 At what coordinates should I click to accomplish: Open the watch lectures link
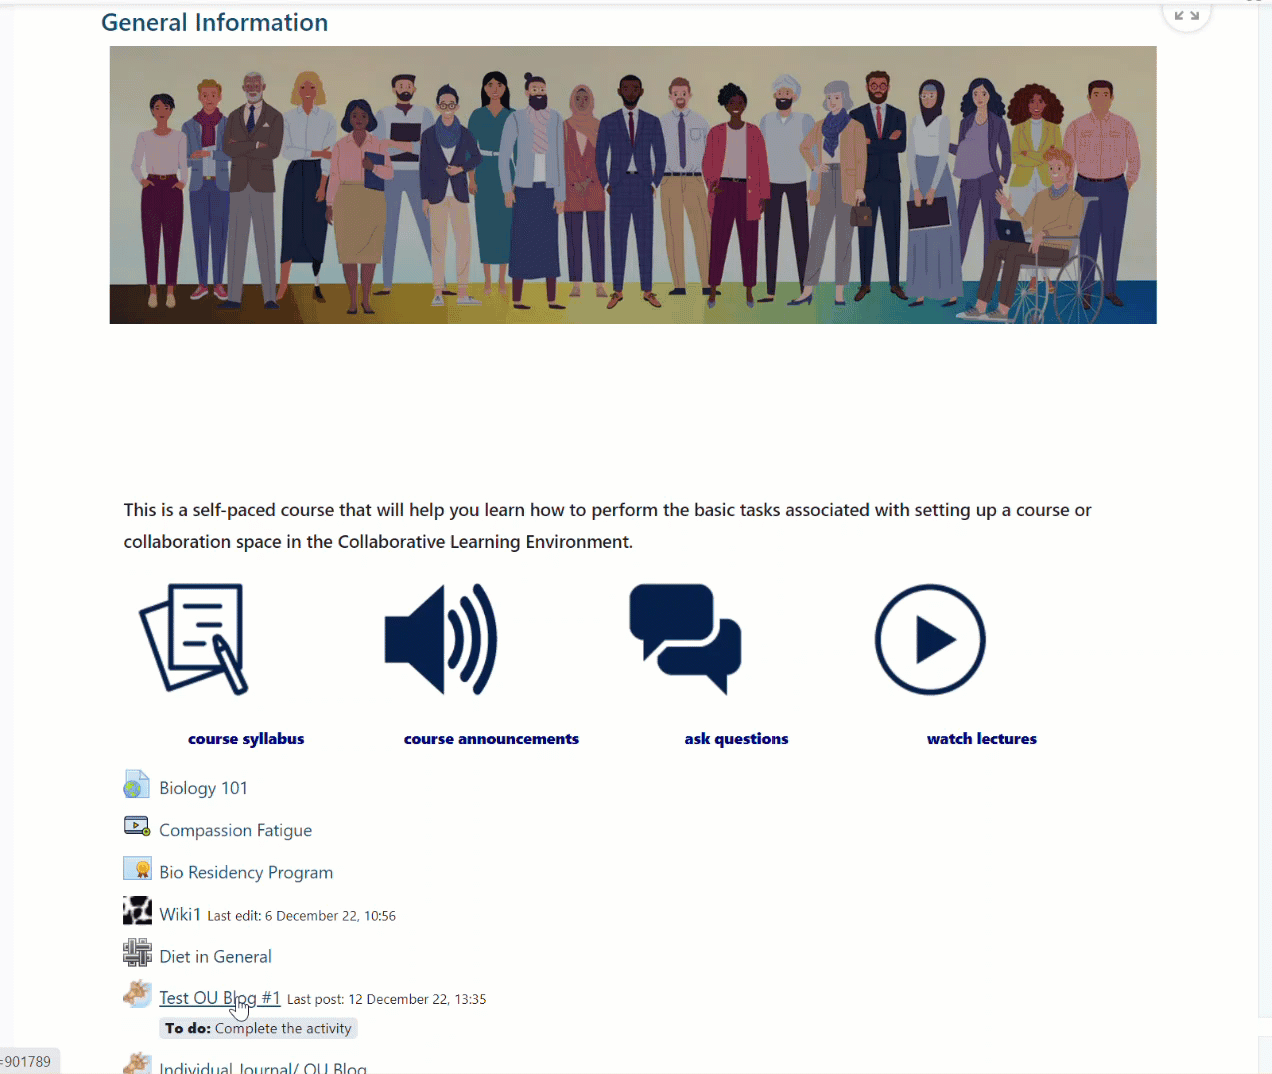(982, 739)
